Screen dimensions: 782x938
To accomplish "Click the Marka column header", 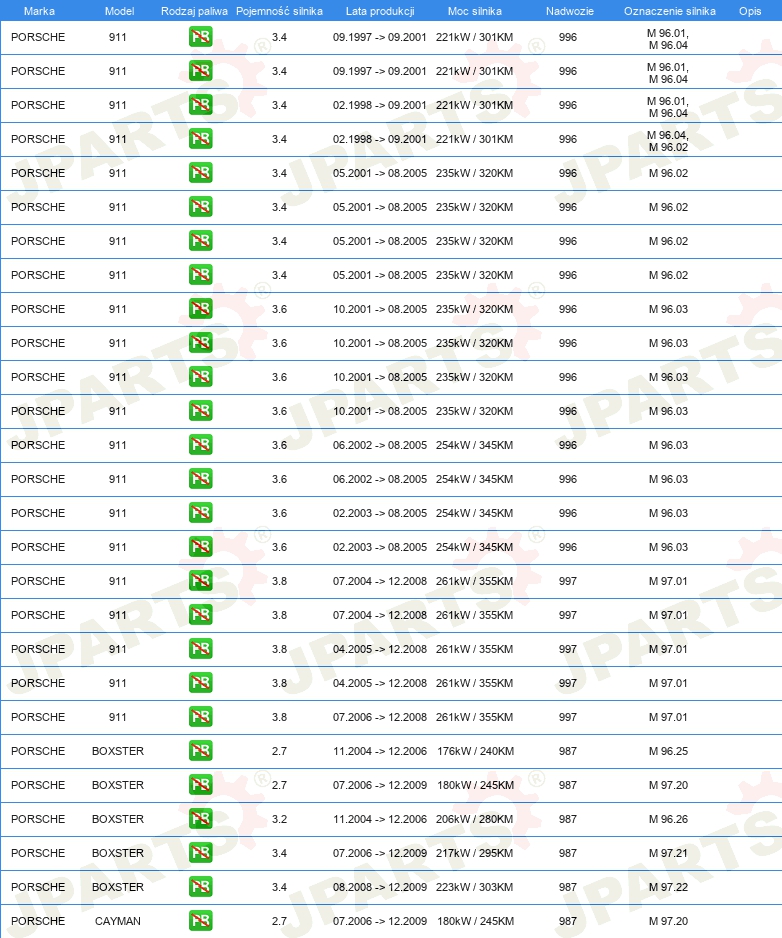I will (x=39, y=11).
